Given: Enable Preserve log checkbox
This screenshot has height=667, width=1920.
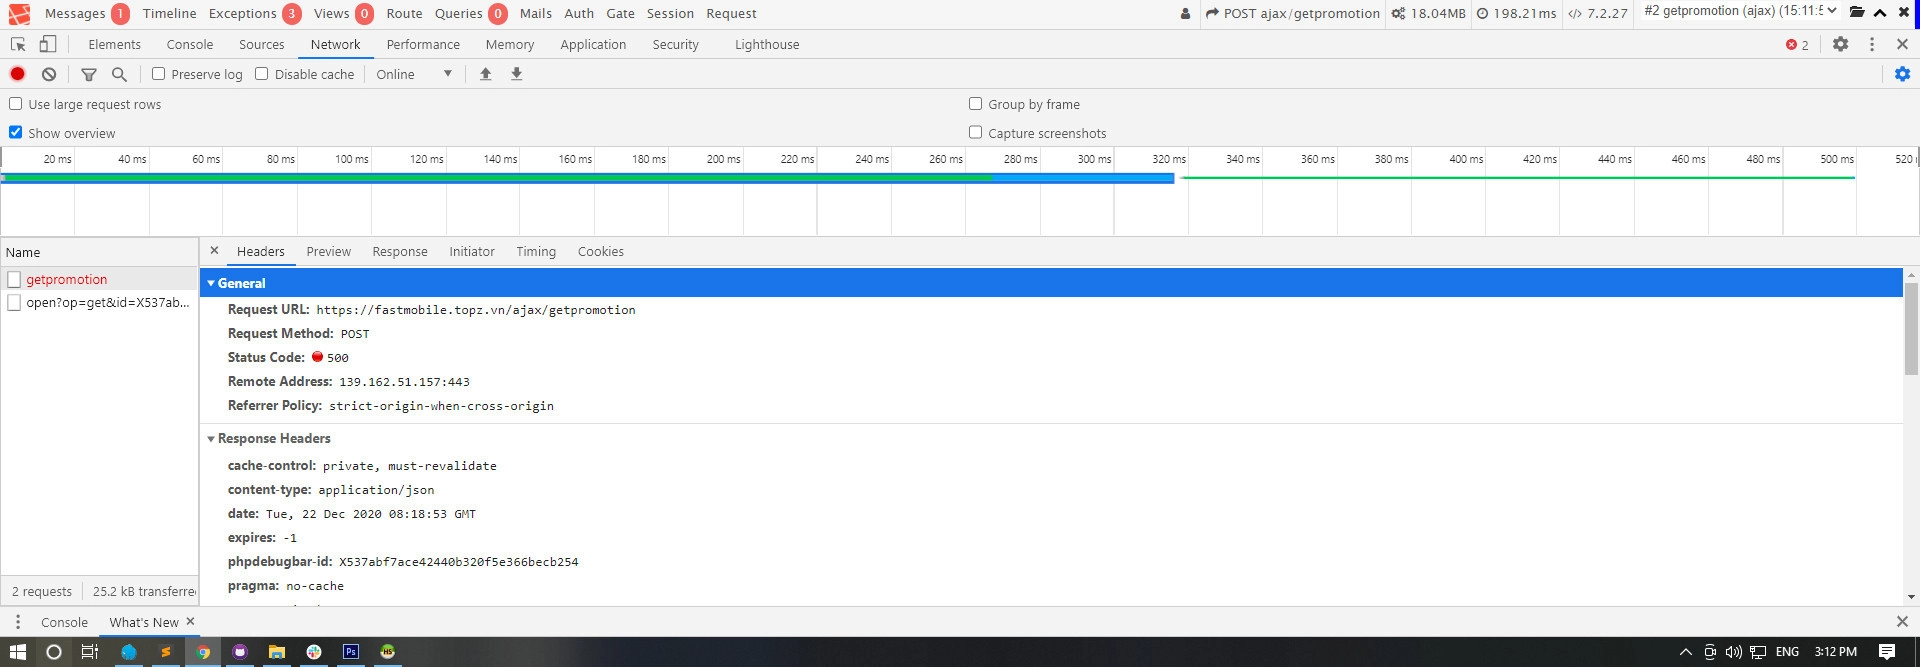Looking at the screenshot, I should (158, 74).
